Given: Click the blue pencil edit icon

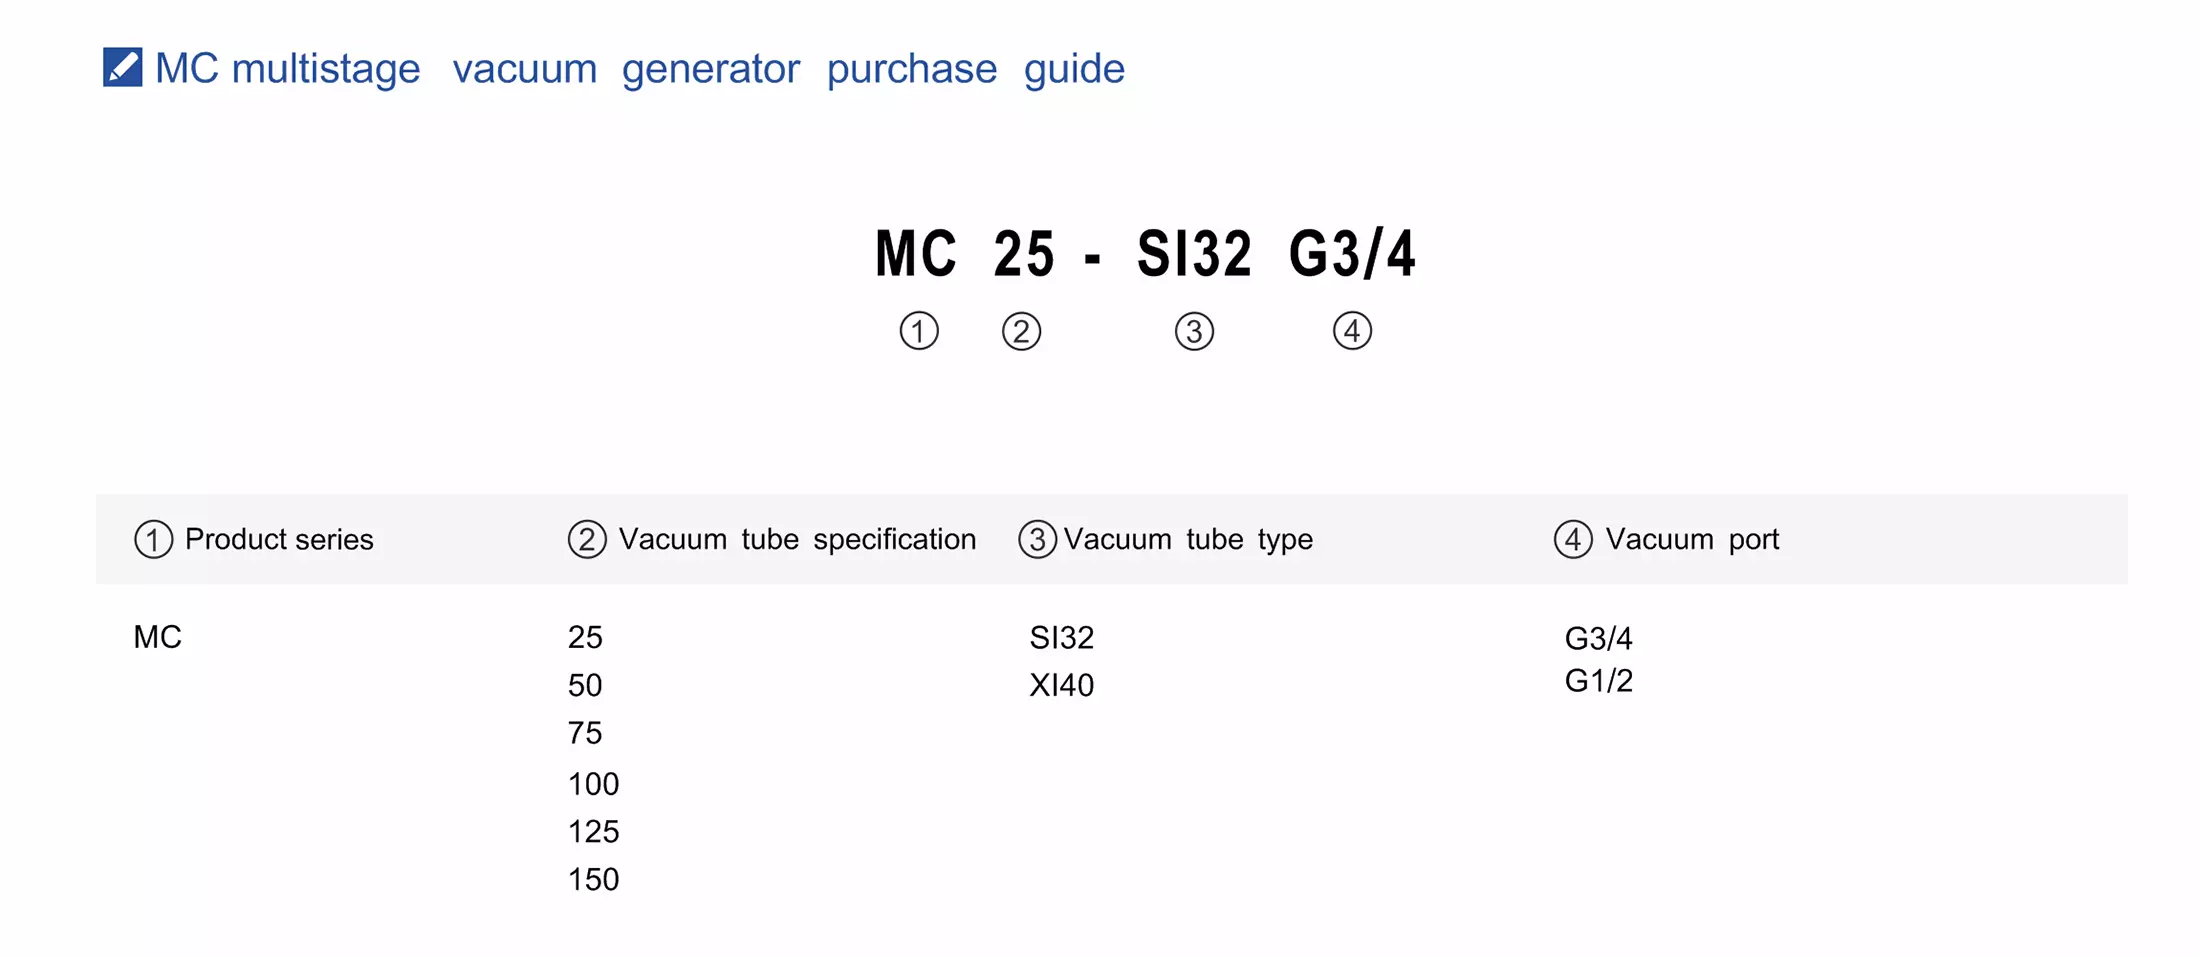Looking at the screenshot, I should click(122, 68).
